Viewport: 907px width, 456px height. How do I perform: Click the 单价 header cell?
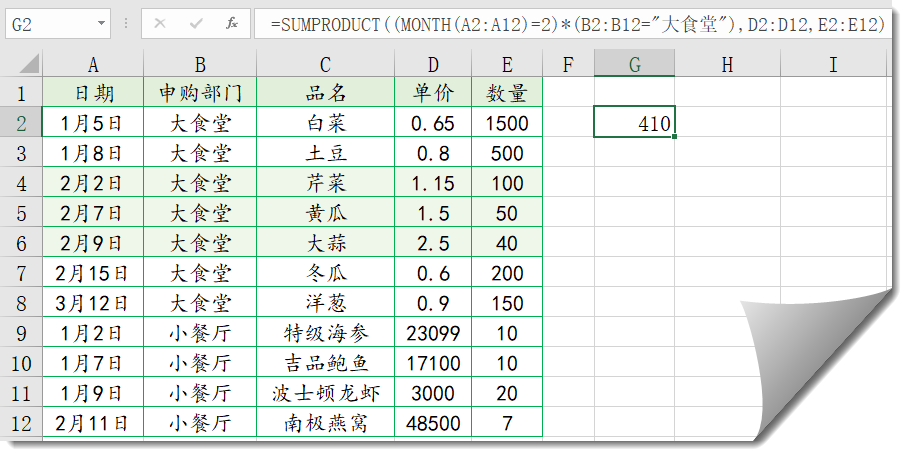pyautogui.click(x=433, y=93)
